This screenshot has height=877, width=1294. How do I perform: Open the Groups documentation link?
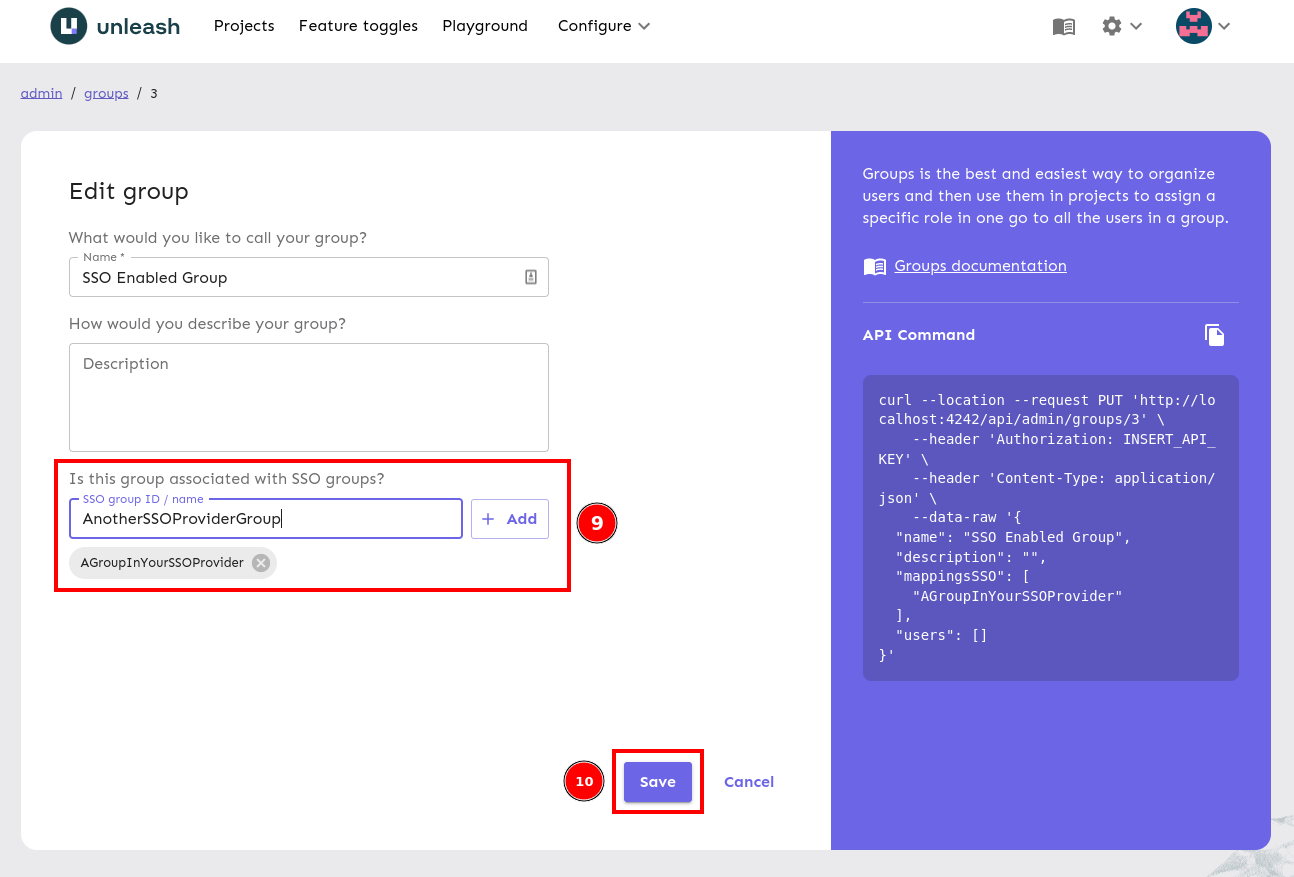click(980, 266)
